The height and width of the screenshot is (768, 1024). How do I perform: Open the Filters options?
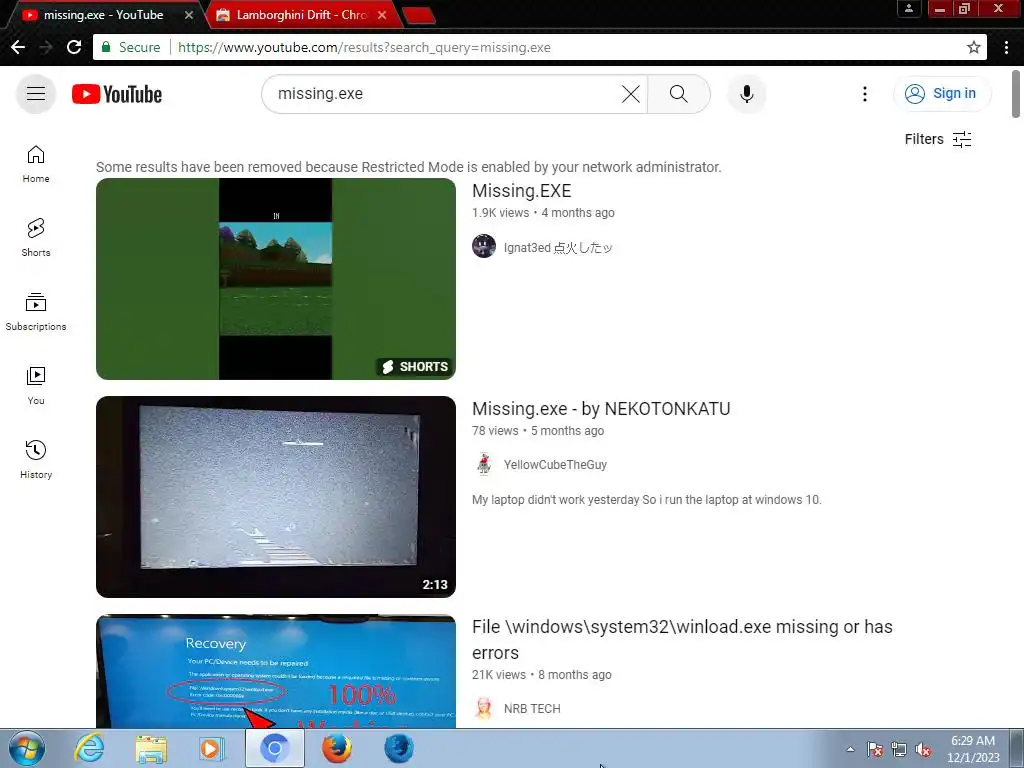(938, 139)
